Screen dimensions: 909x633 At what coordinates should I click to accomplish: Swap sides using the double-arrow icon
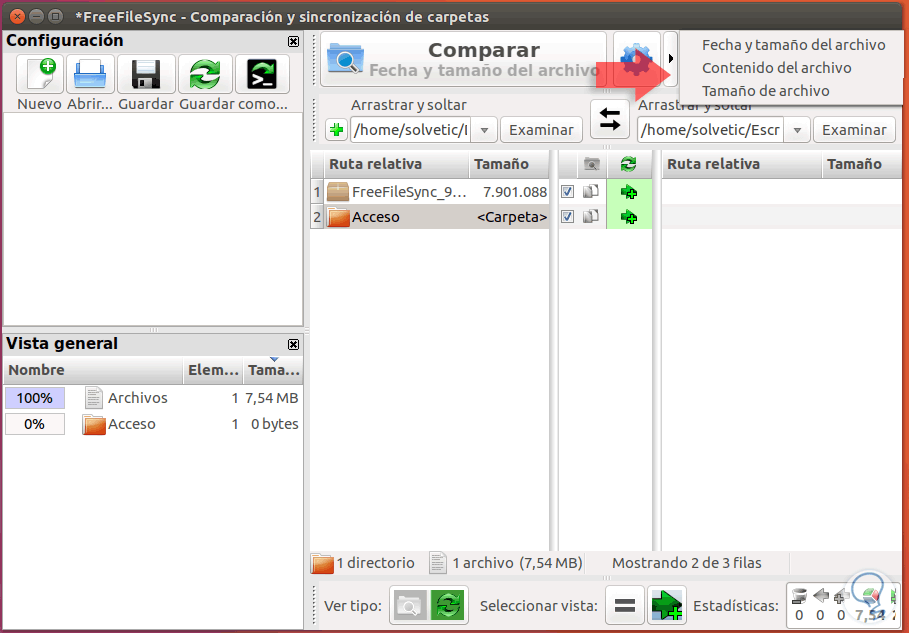pos(609,119)
